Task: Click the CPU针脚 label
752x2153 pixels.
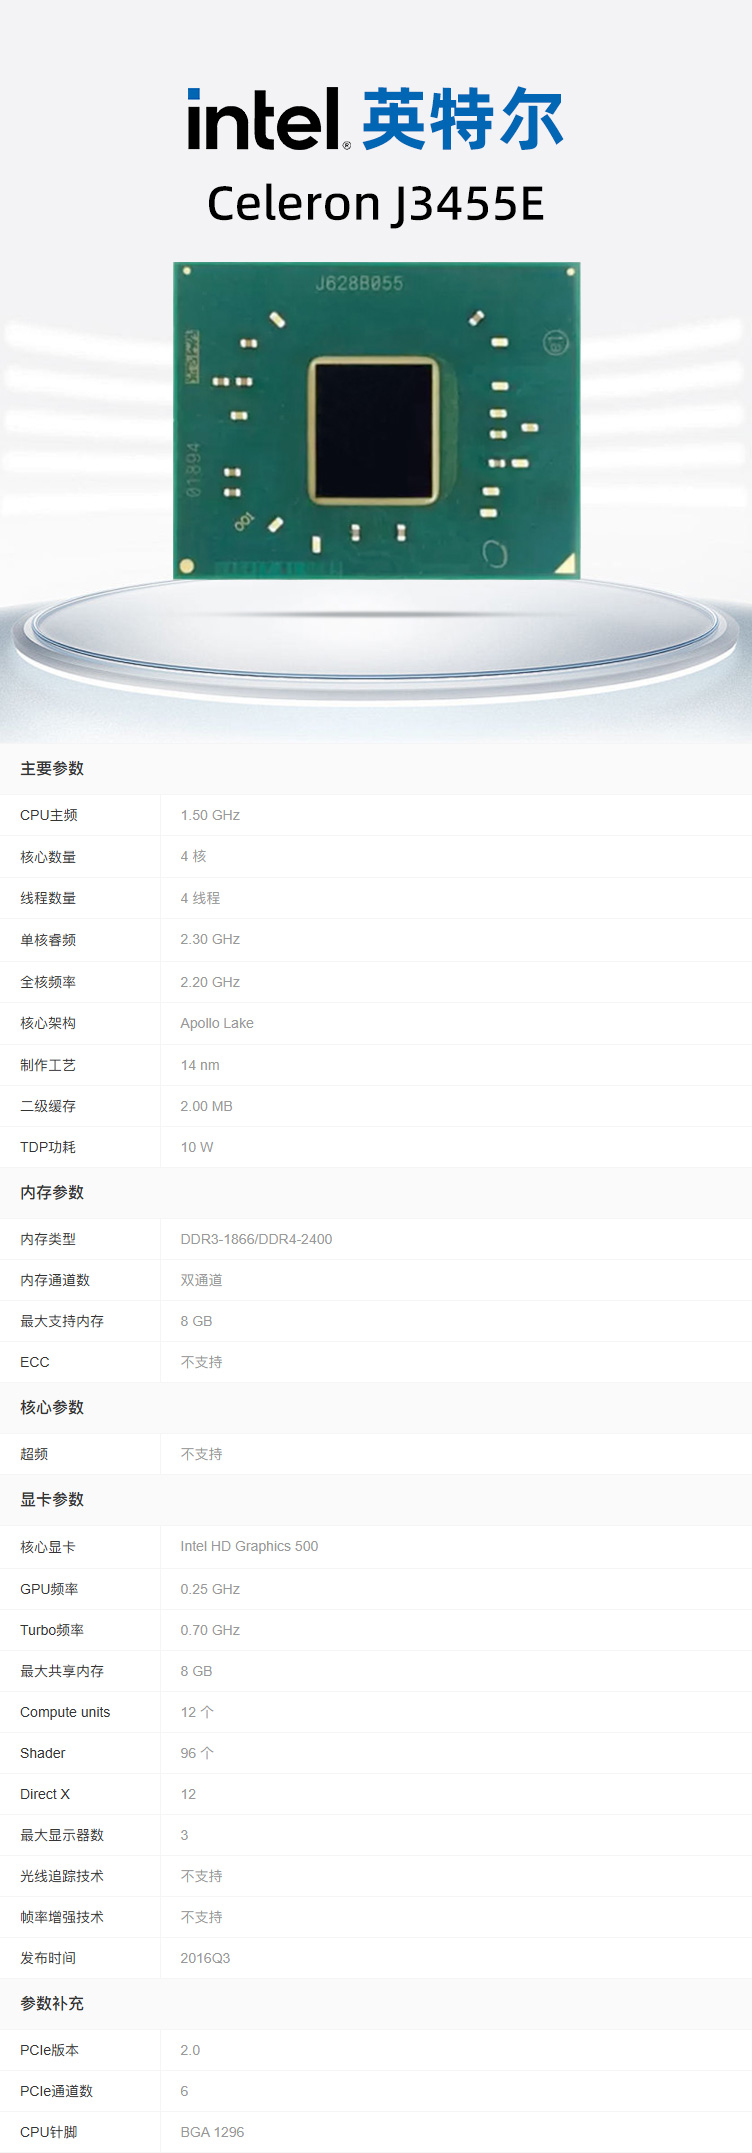Action: (x=48, y=2132)
